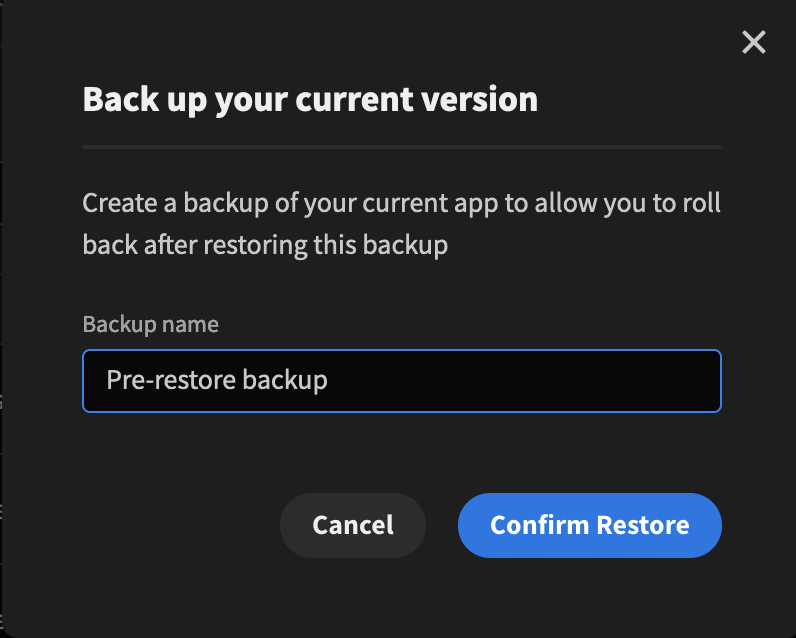Proceed with the blue Confirm Restore button
The height and width of the screenshot is (638, 796).
pos(589,525)
